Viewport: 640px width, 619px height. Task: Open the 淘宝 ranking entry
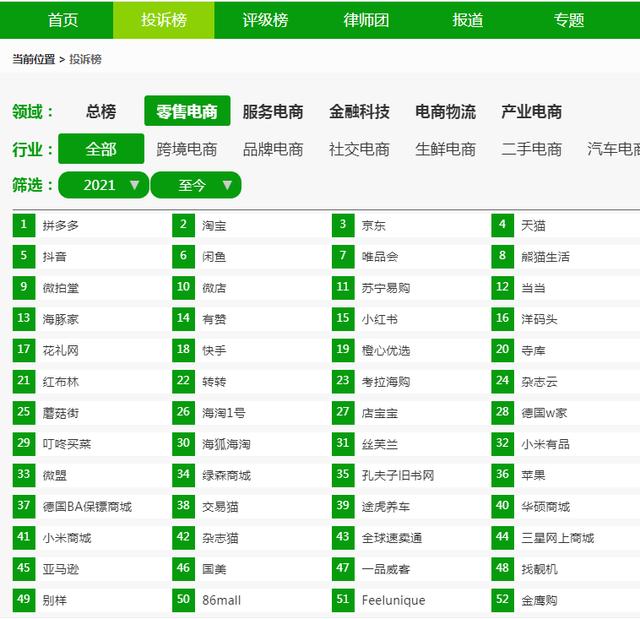pyautogui.click(x=214, y=225)
